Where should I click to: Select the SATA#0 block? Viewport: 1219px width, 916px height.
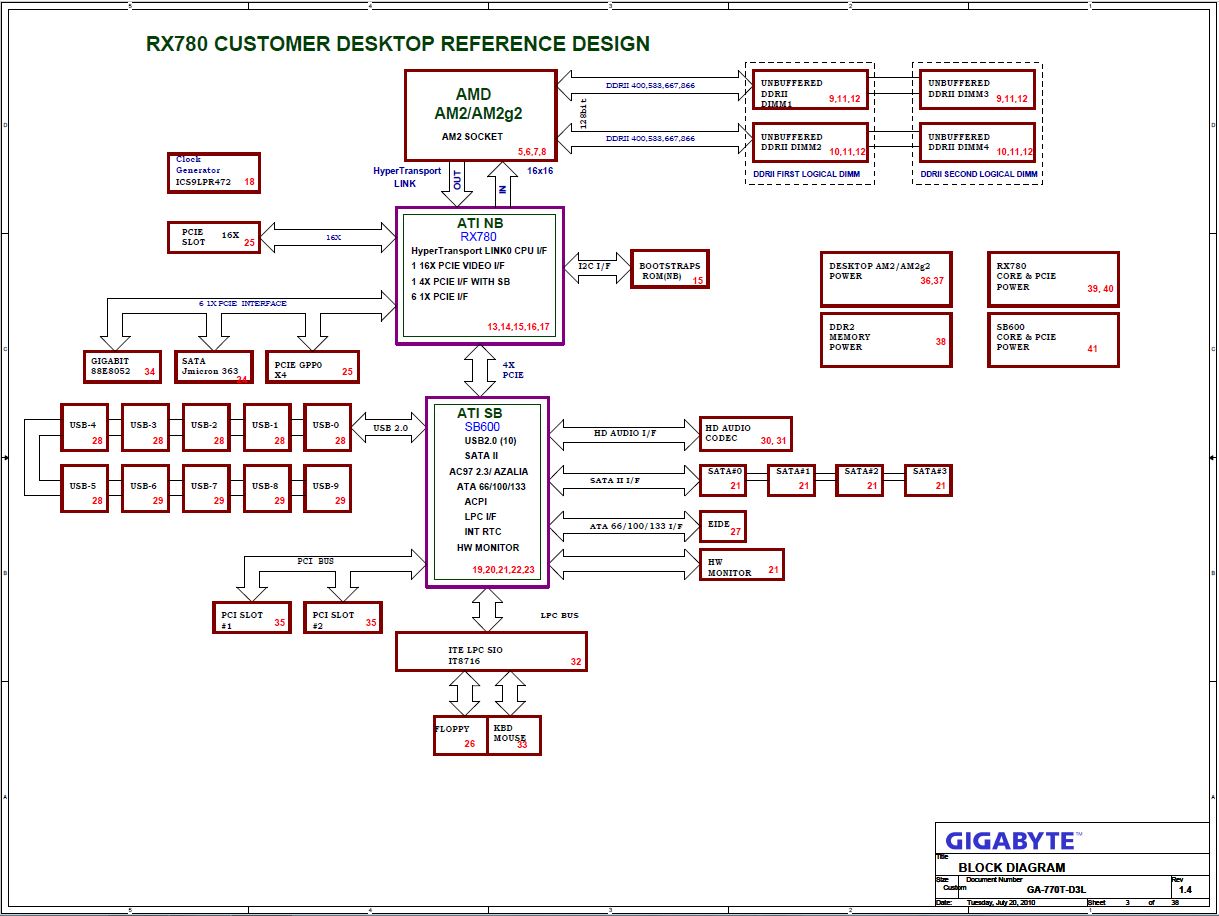723,480
